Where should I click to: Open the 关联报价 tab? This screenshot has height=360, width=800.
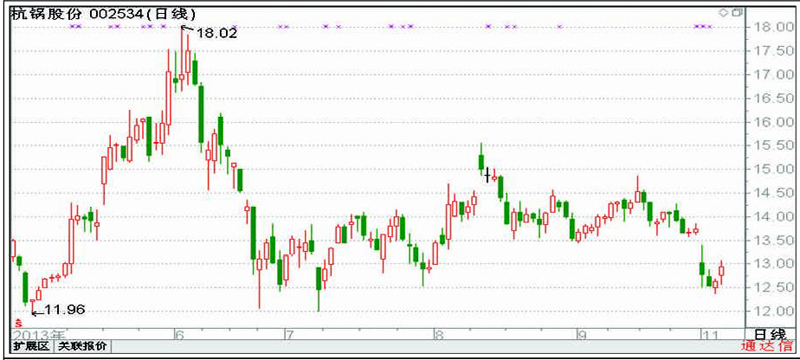[x=82, y=347]
